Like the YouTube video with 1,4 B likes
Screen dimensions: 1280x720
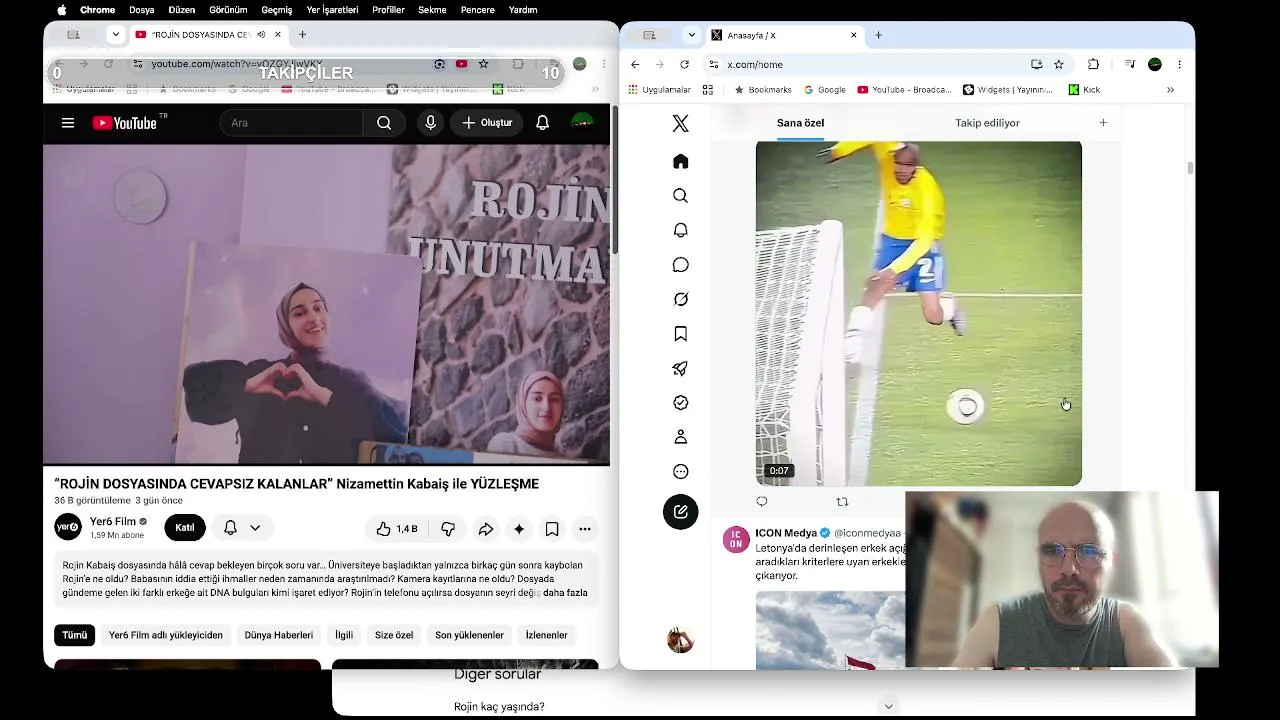[397, 528]
